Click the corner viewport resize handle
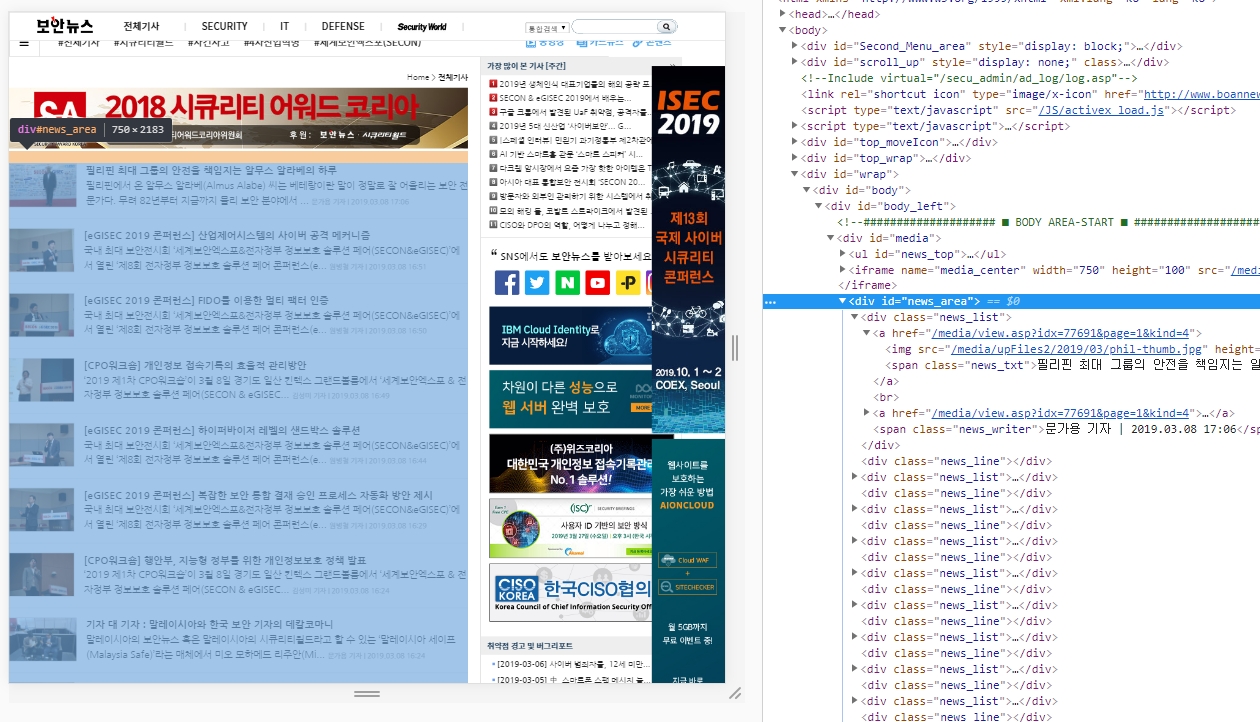 (x=734, y=693)
